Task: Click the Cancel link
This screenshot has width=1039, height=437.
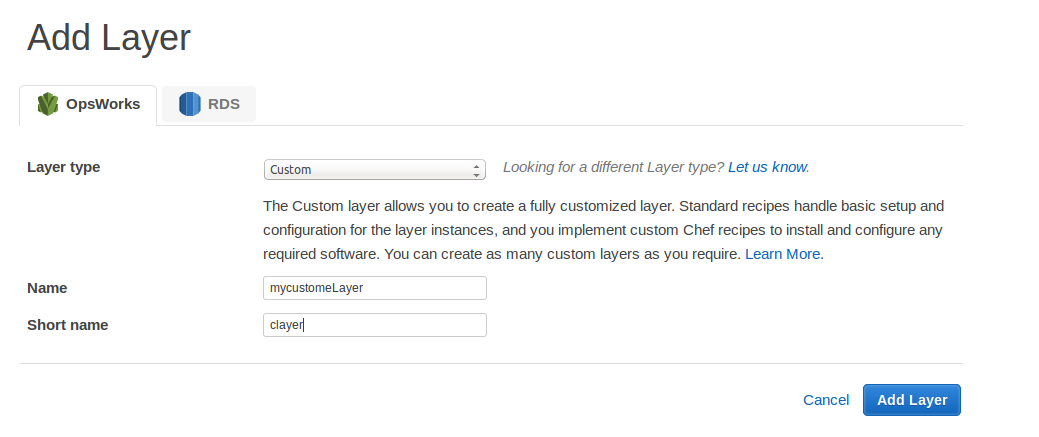Action: [x=826, y=400]
